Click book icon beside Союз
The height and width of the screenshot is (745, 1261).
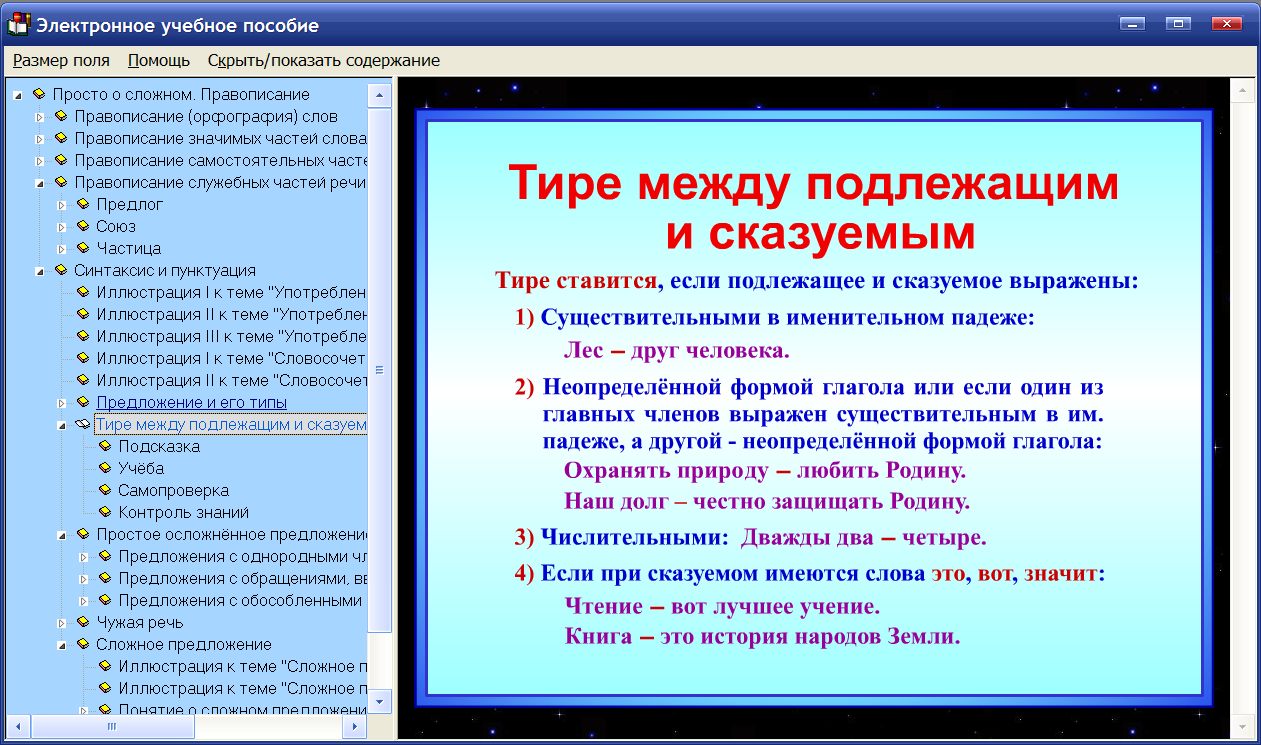click(83, 226)
